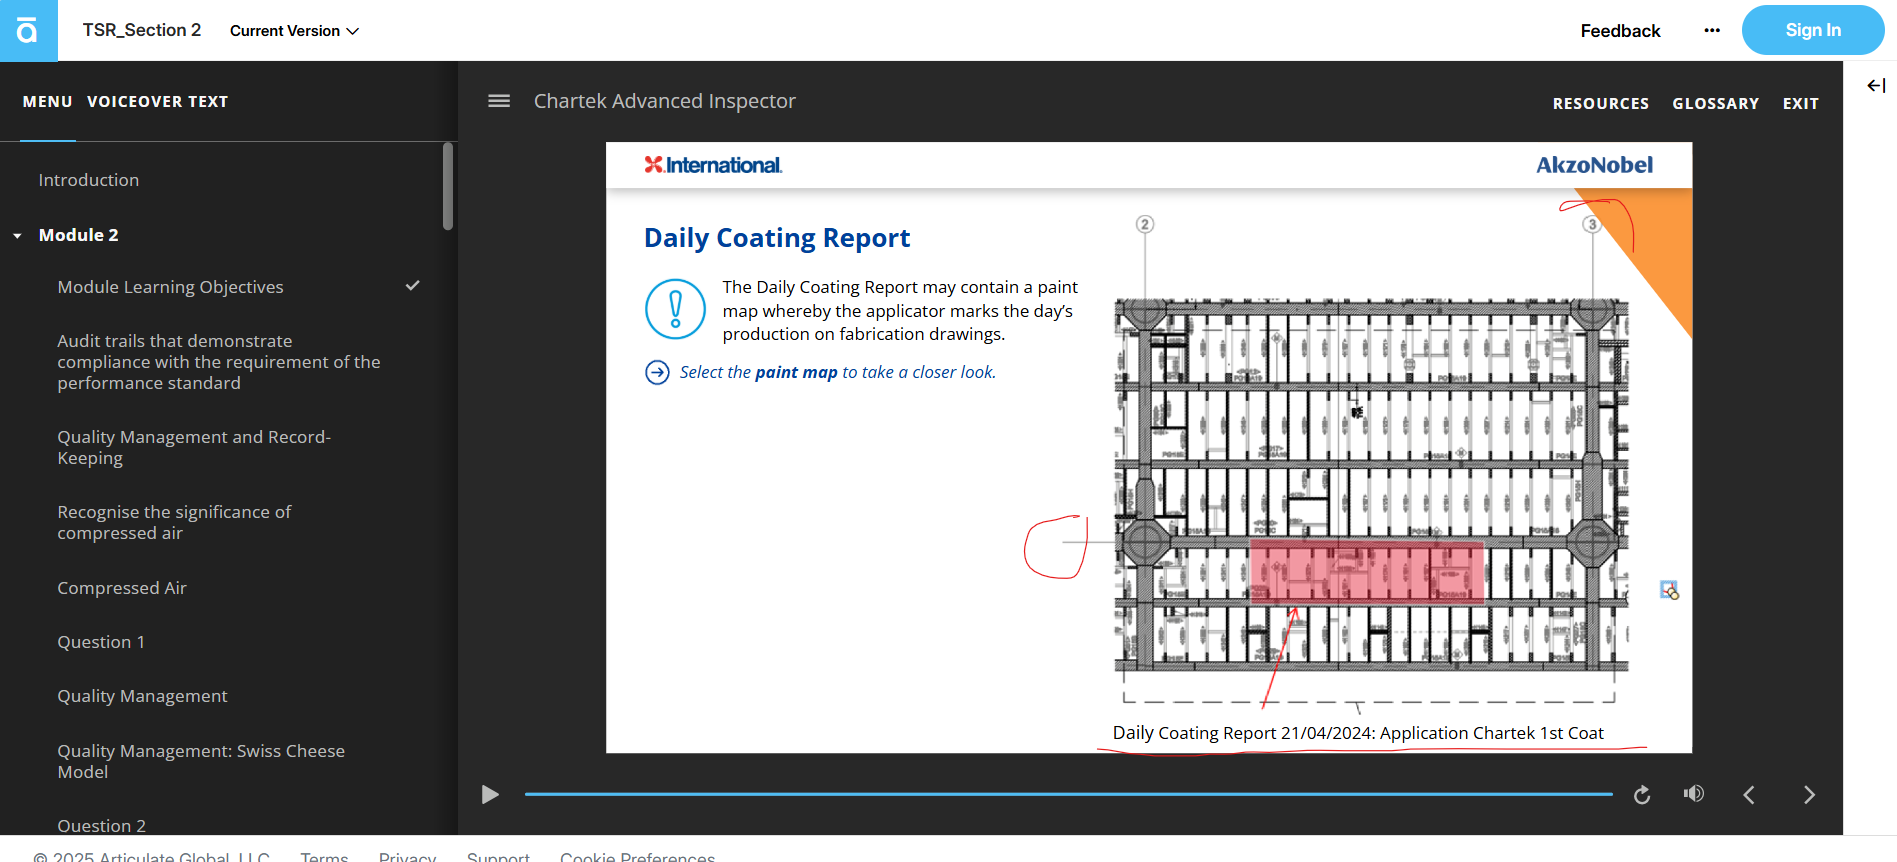Click the International logo on the slide
1897x862 pixels.
pyautogui.click(x=713, y=165)
